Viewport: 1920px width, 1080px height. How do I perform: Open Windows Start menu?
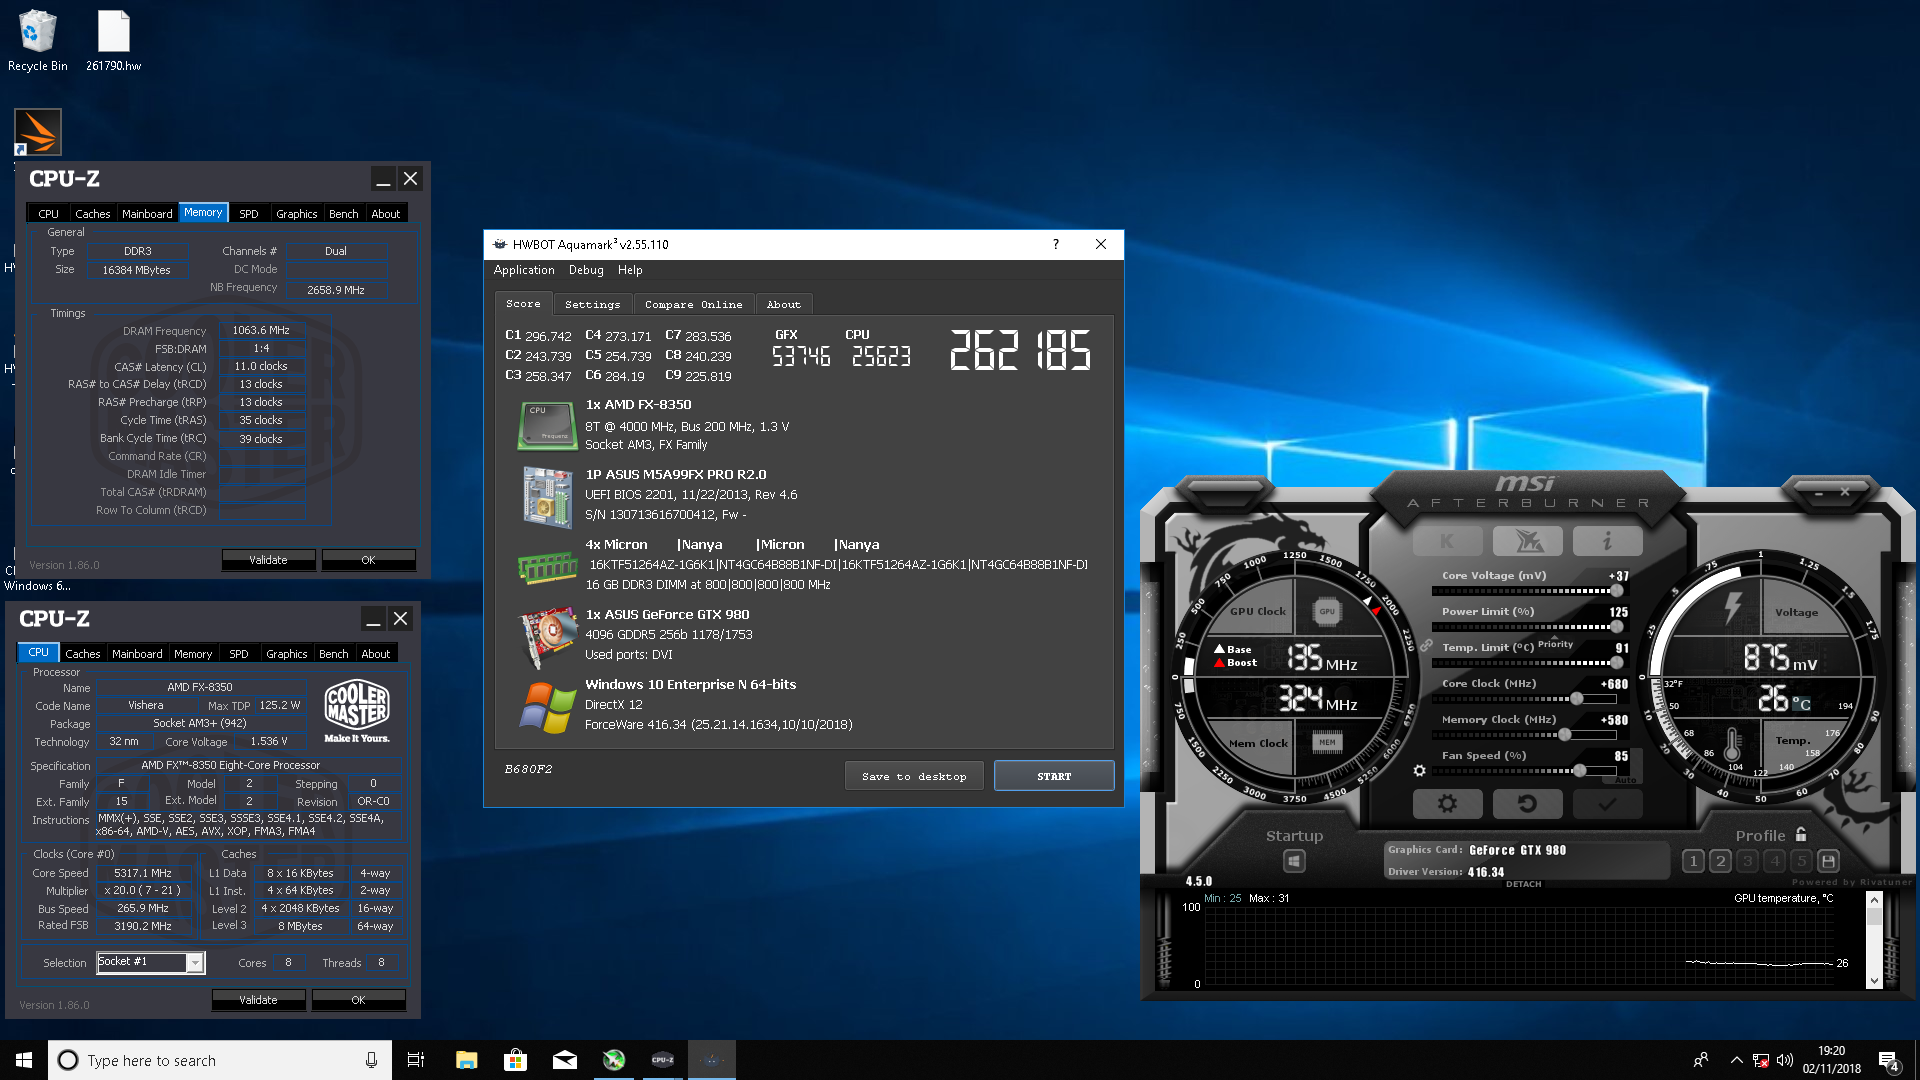point(24,1060)
